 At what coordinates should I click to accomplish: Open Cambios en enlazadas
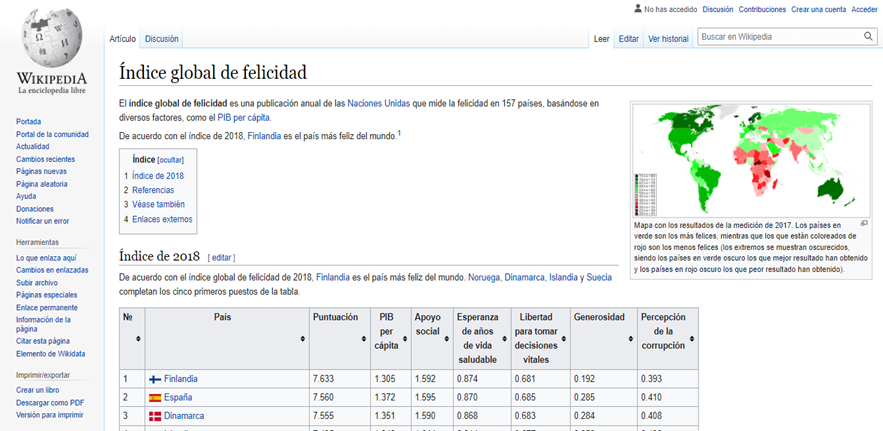(52, 270)
